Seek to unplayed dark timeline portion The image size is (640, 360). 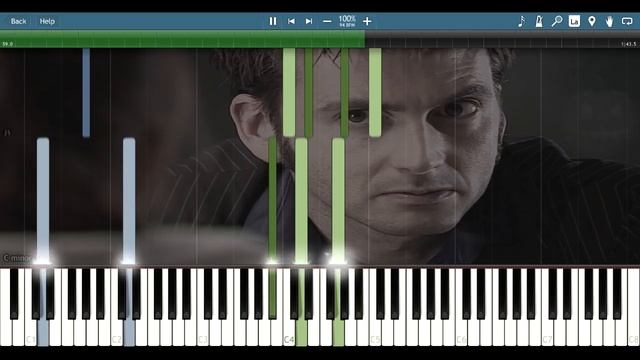click(x=502, y=39)
